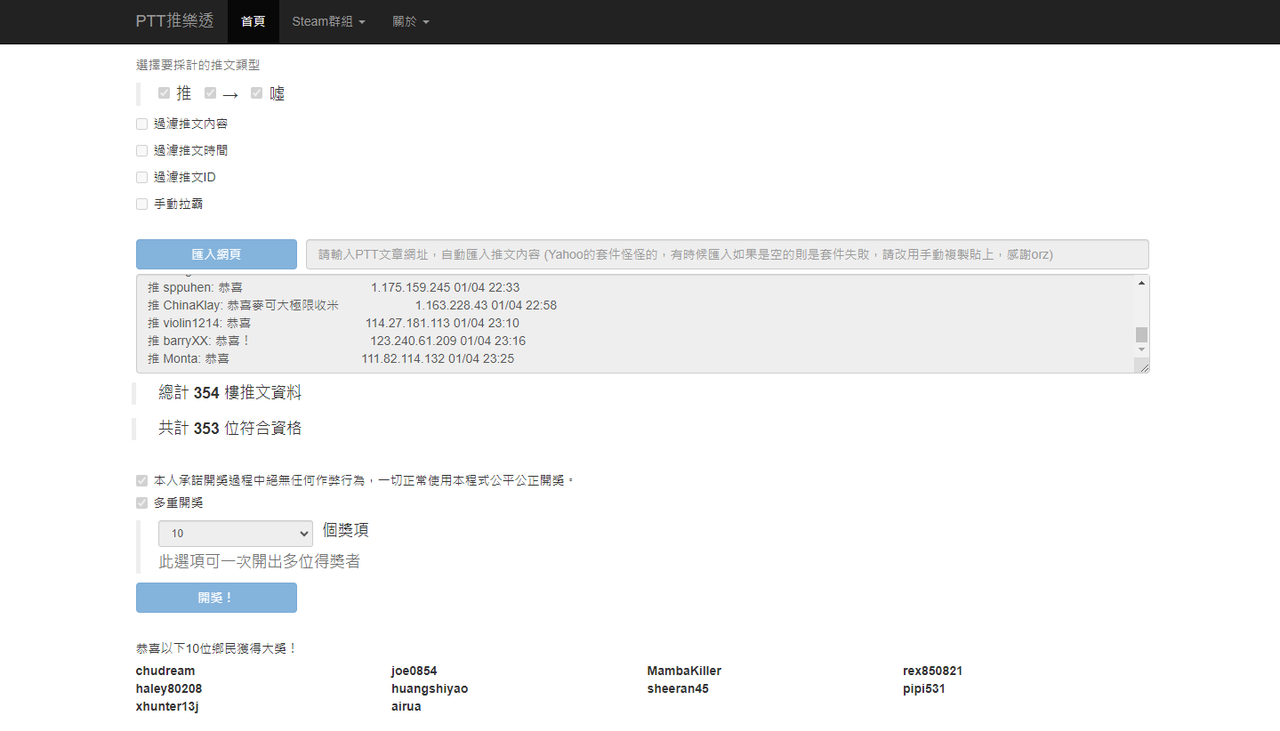1280x731 pixels.
Task: Select the Monta comment line
Action: [331, 359]
